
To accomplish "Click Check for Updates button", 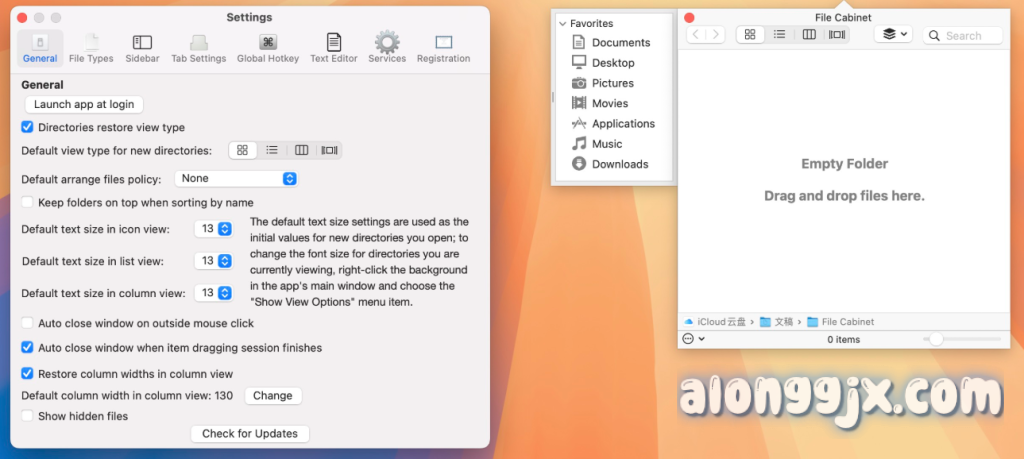I will point(249,434).
